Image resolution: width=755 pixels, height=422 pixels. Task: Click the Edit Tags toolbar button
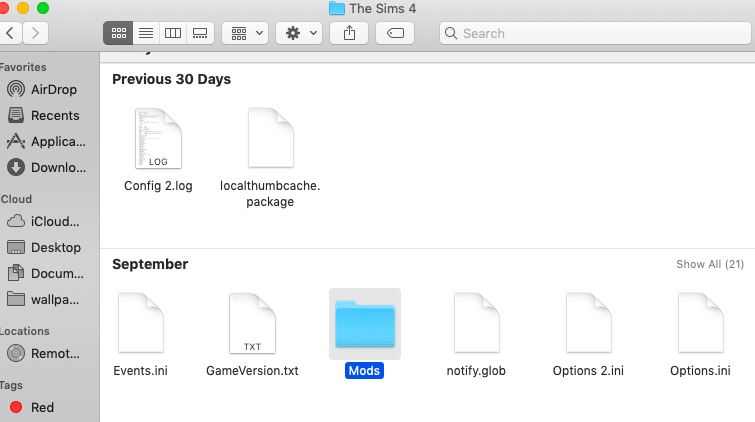tap(395, 33)
